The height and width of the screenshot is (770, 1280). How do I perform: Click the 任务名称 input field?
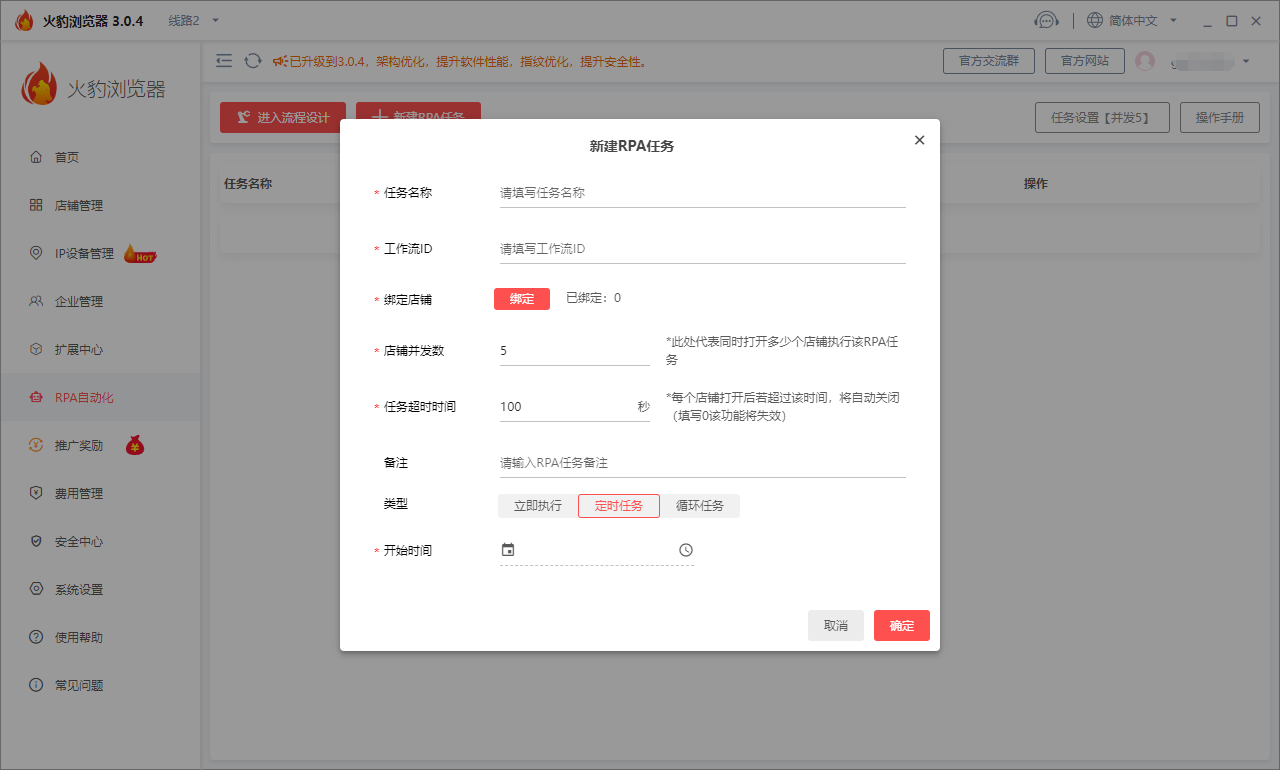click(x=700, y=192)
